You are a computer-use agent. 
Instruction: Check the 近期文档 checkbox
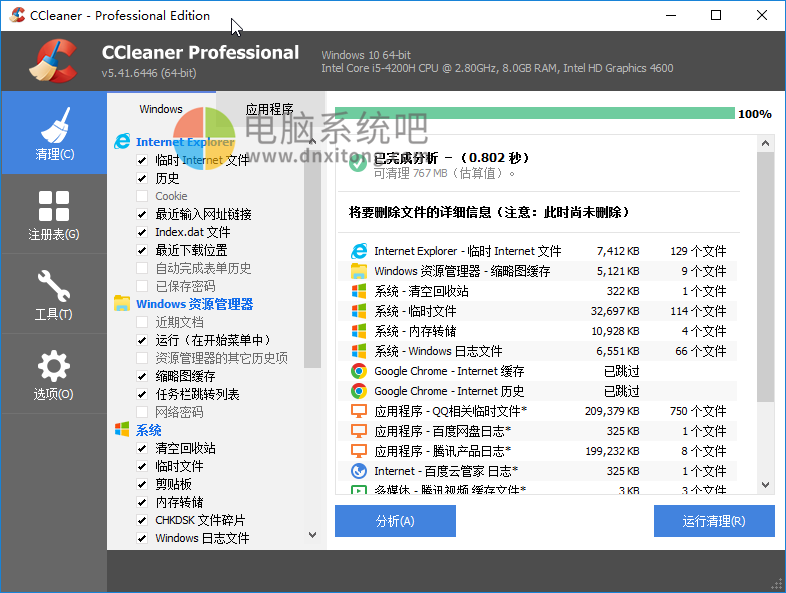142,322
